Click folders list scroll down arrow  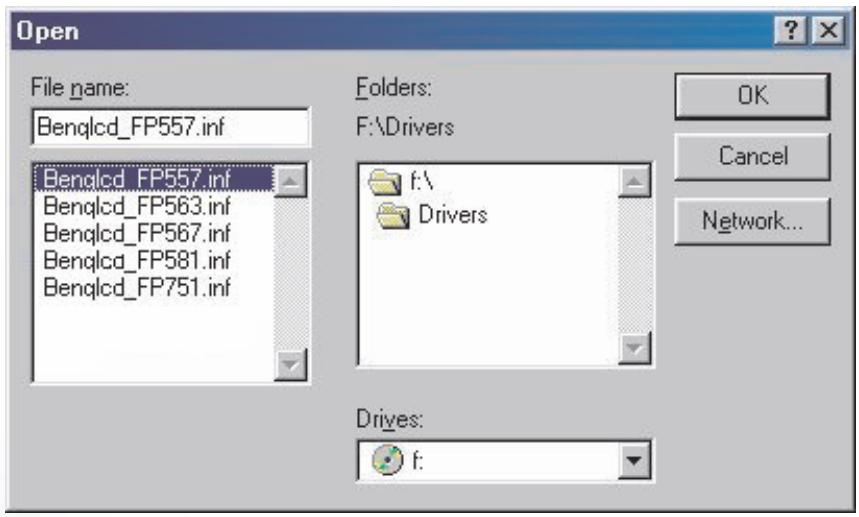click(634, 347)
